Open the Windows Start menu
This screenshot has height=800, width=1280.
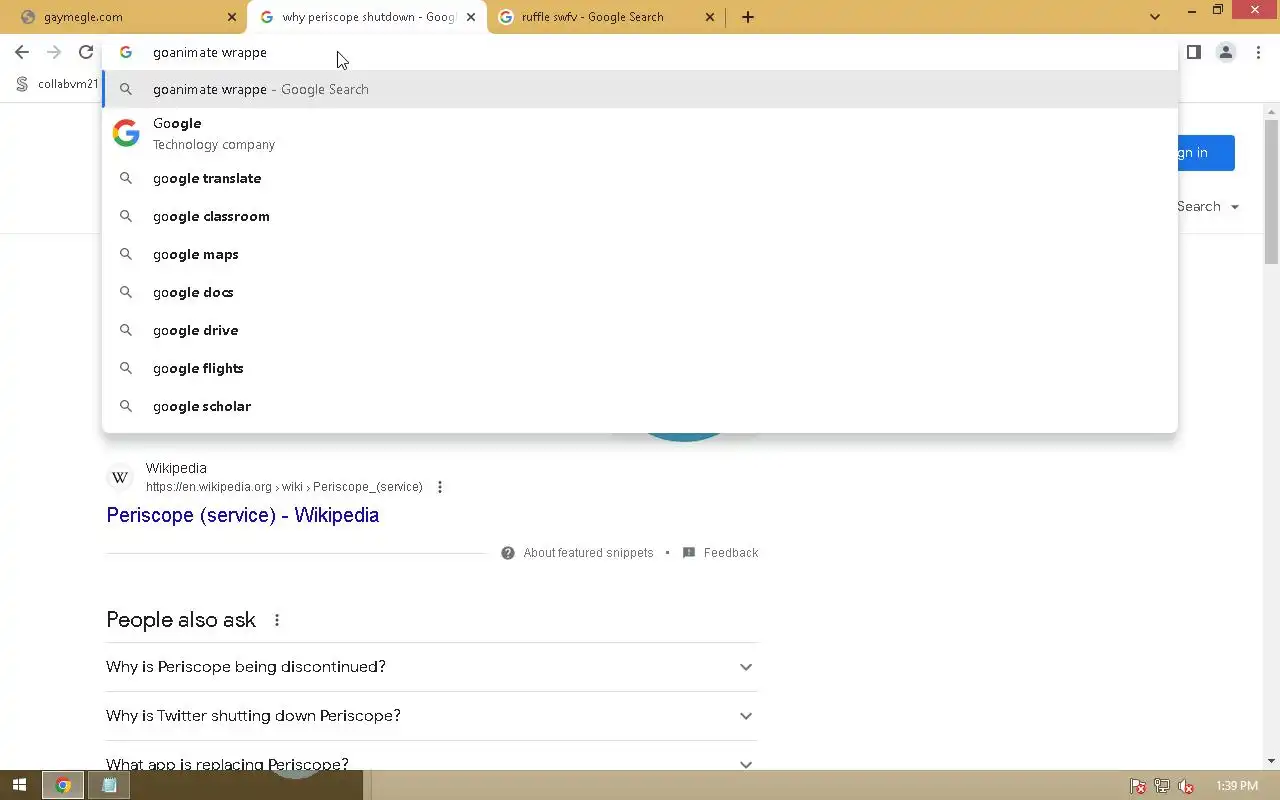pos(19,785)
